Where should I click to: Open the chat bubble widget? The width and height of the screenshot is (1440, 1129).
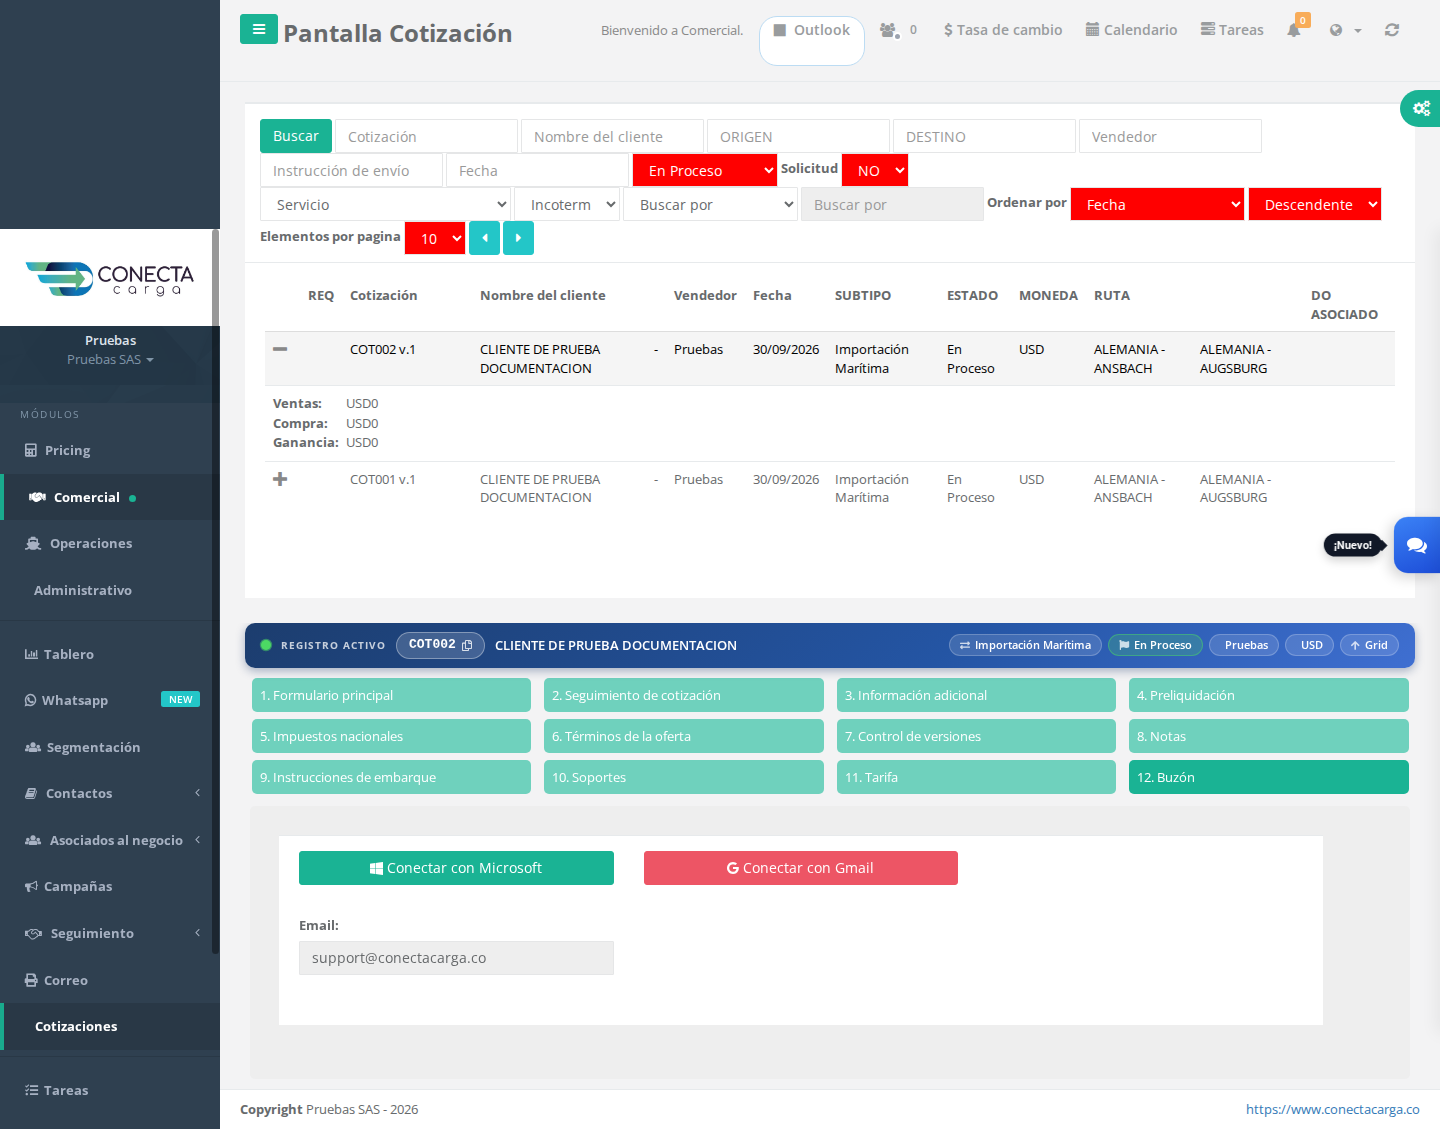pyautogui.click(x=1417, y=545)
